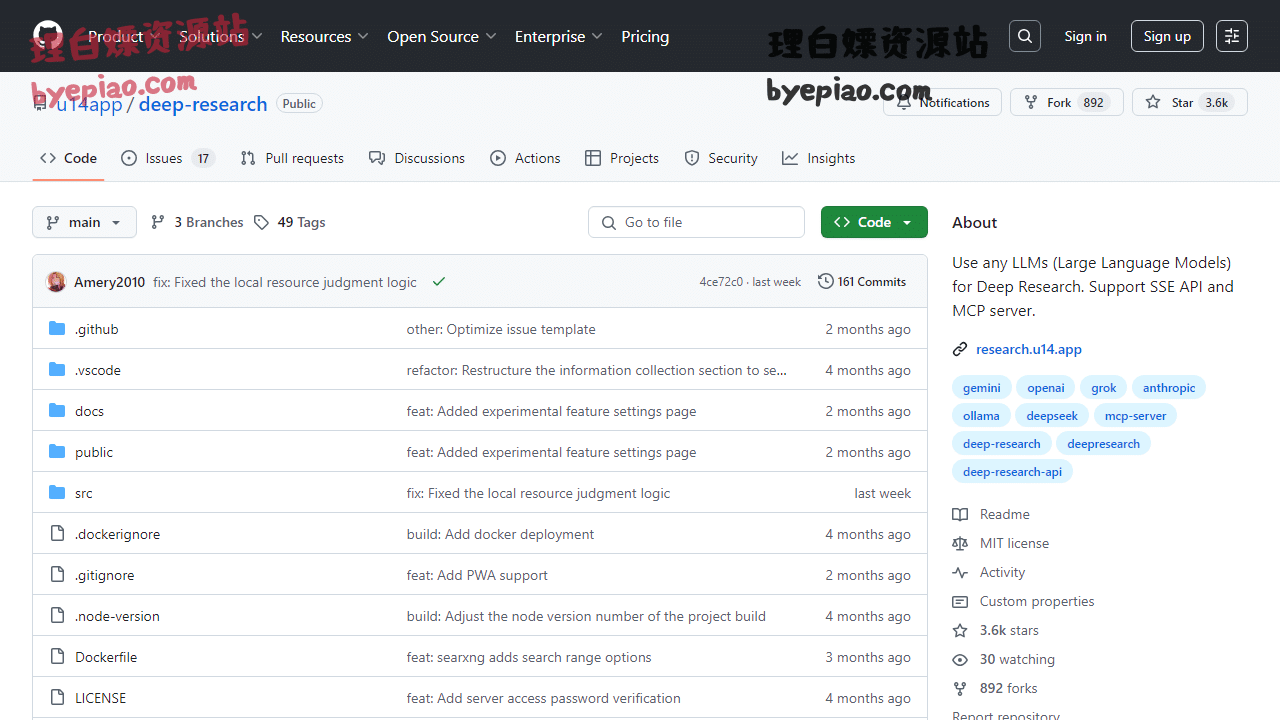The width and height of the screenshot is (1280, 720).
Task: Click the .github folder icon
Action: point(57,329)
